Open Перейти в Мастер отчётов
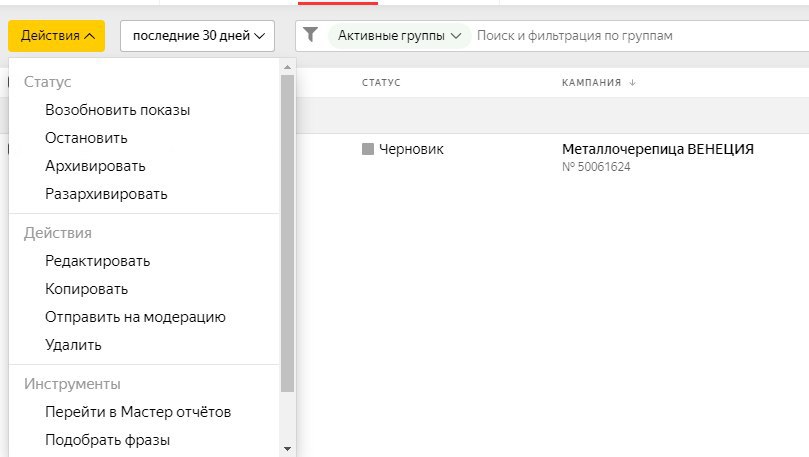 138,412
